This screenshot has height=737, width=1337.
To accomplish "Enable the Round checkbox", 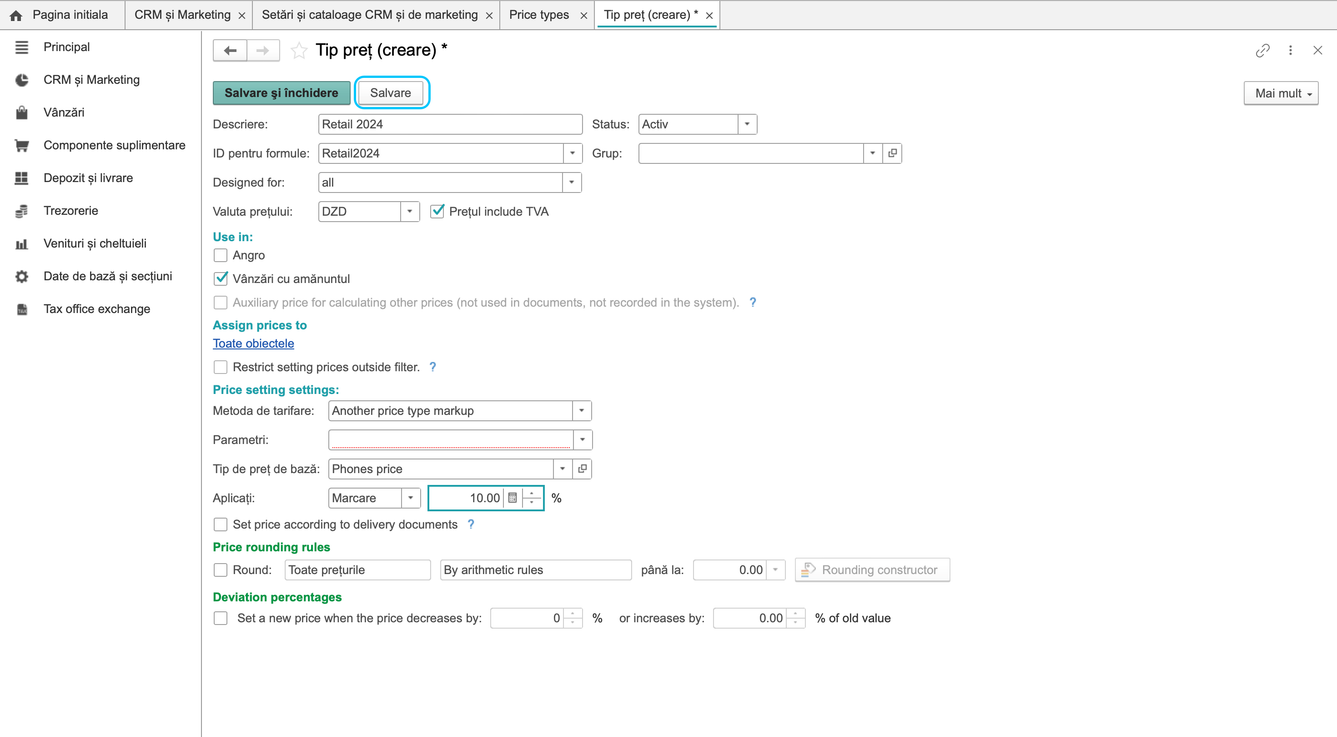I will 220,570.
